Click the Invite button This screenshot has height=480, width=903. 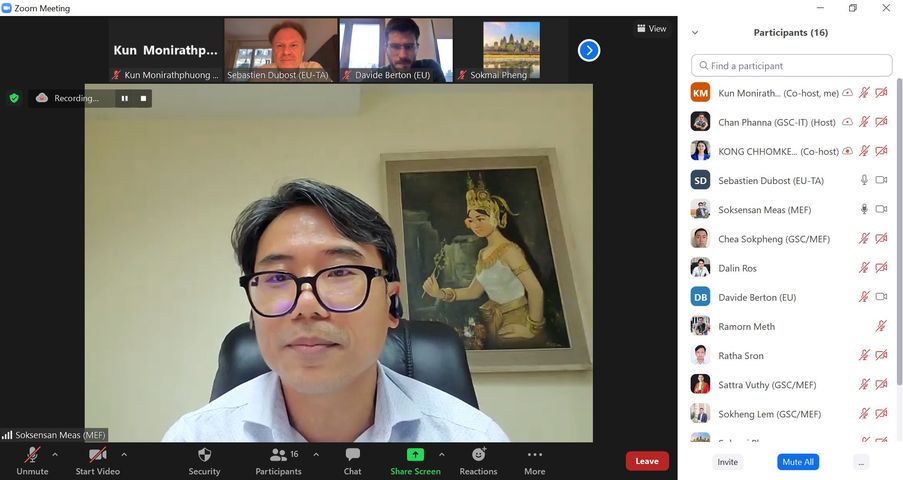[x=727, y=462]
